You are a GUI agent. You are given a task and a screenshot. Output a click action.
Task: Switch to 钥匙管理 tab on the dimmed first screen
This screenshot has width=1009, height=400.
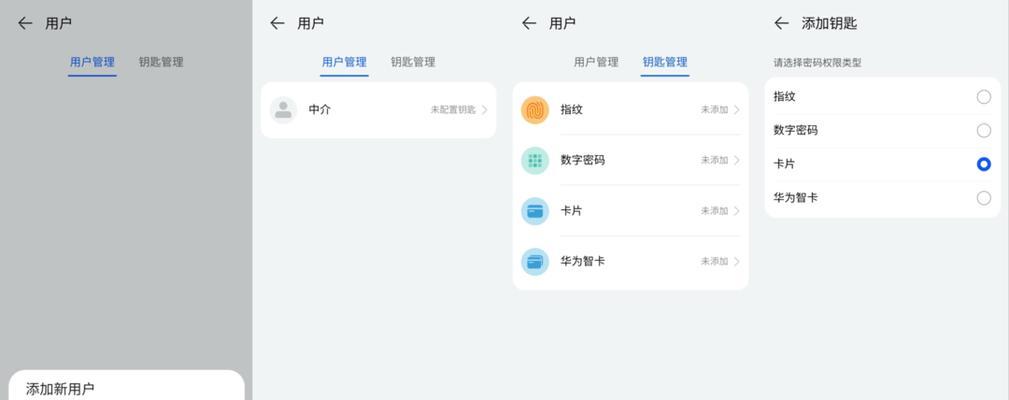pos(161,62)
